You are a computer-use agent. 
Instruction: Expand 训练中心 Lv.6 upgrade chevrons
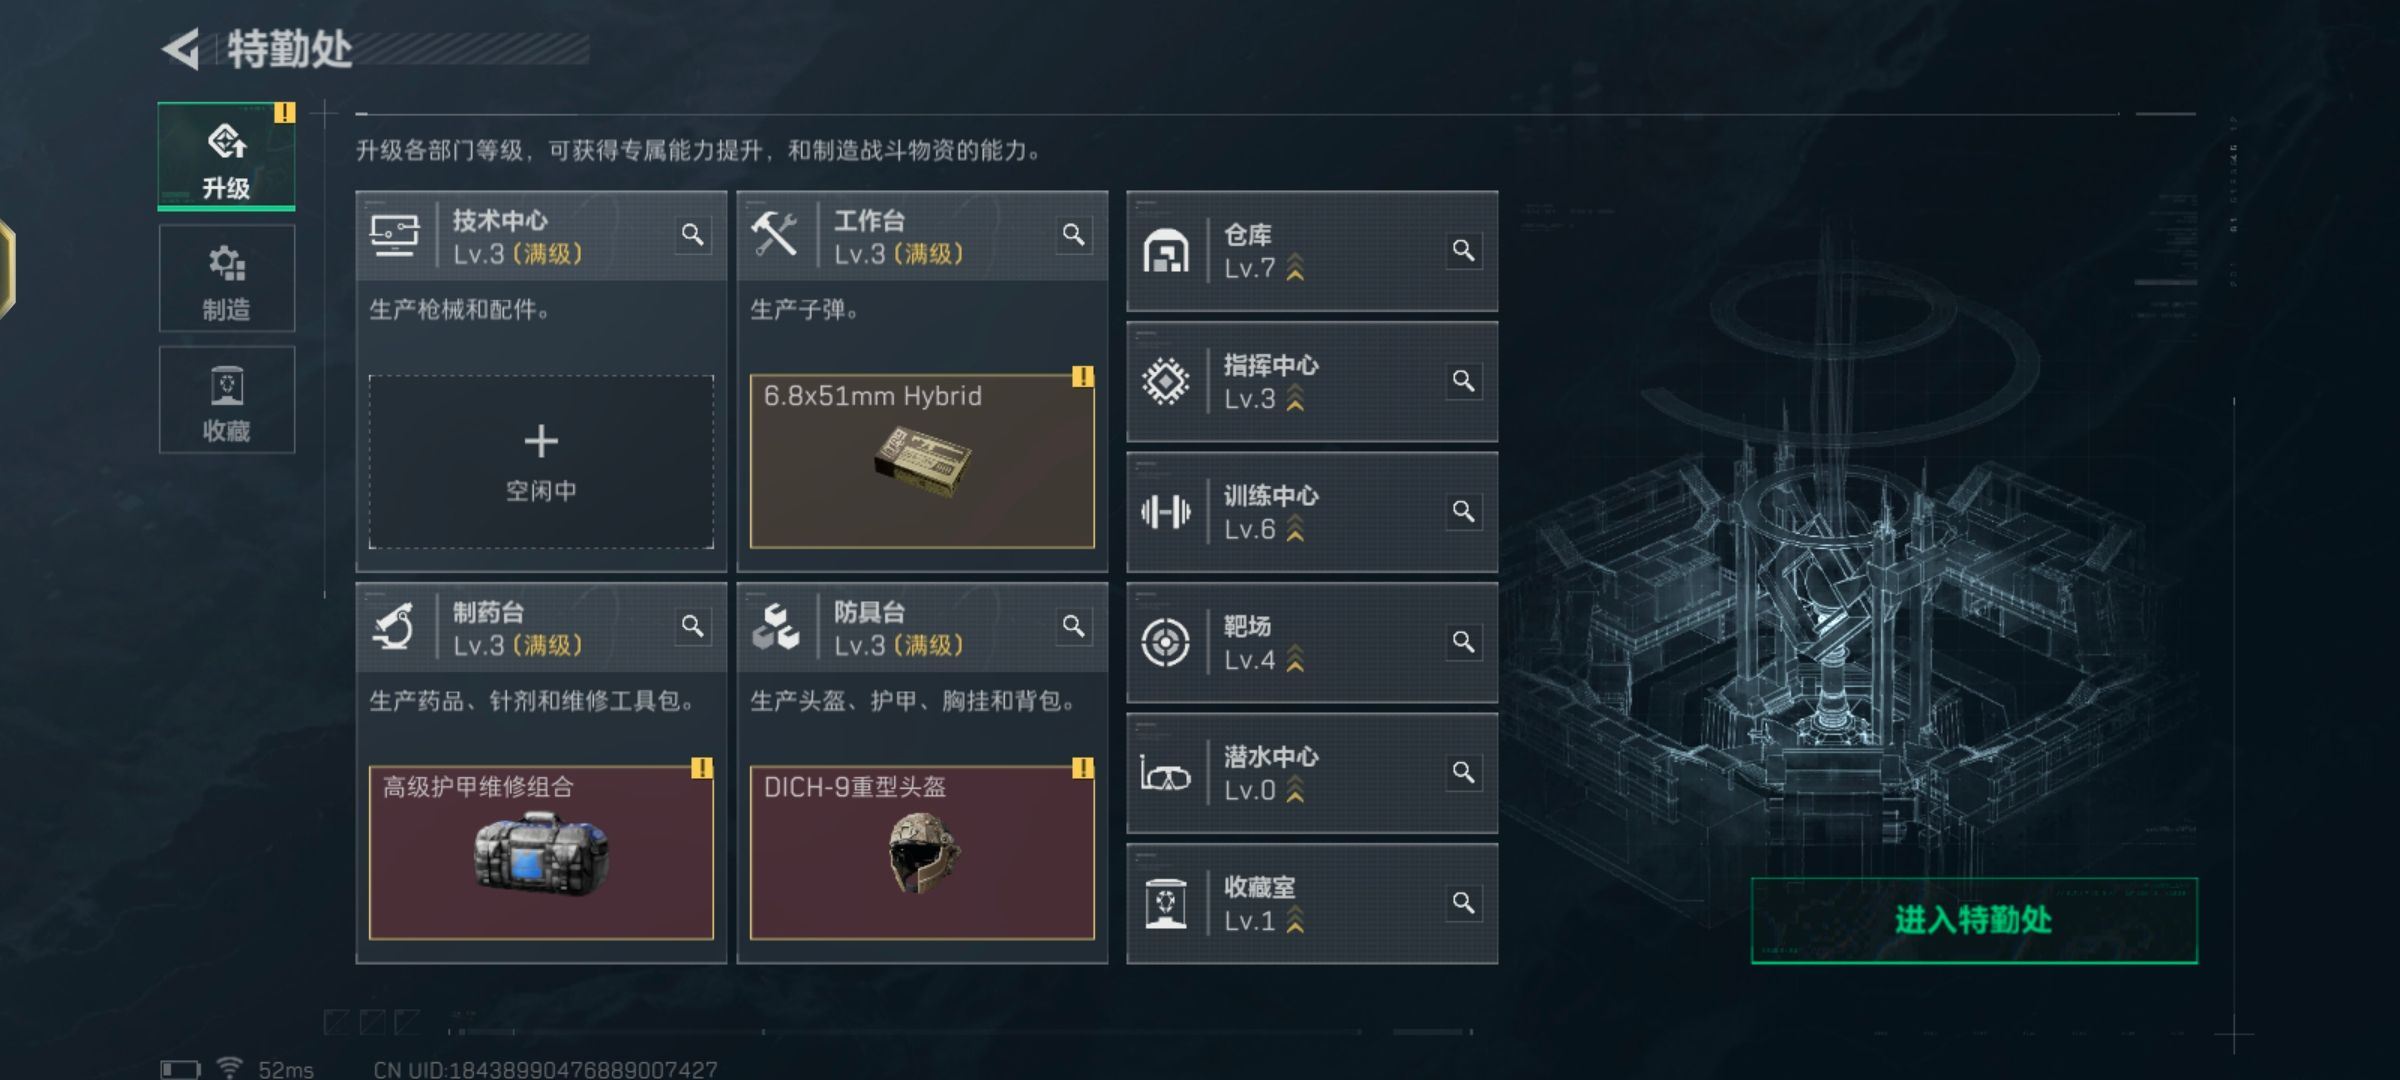[x=1295, y=529]
